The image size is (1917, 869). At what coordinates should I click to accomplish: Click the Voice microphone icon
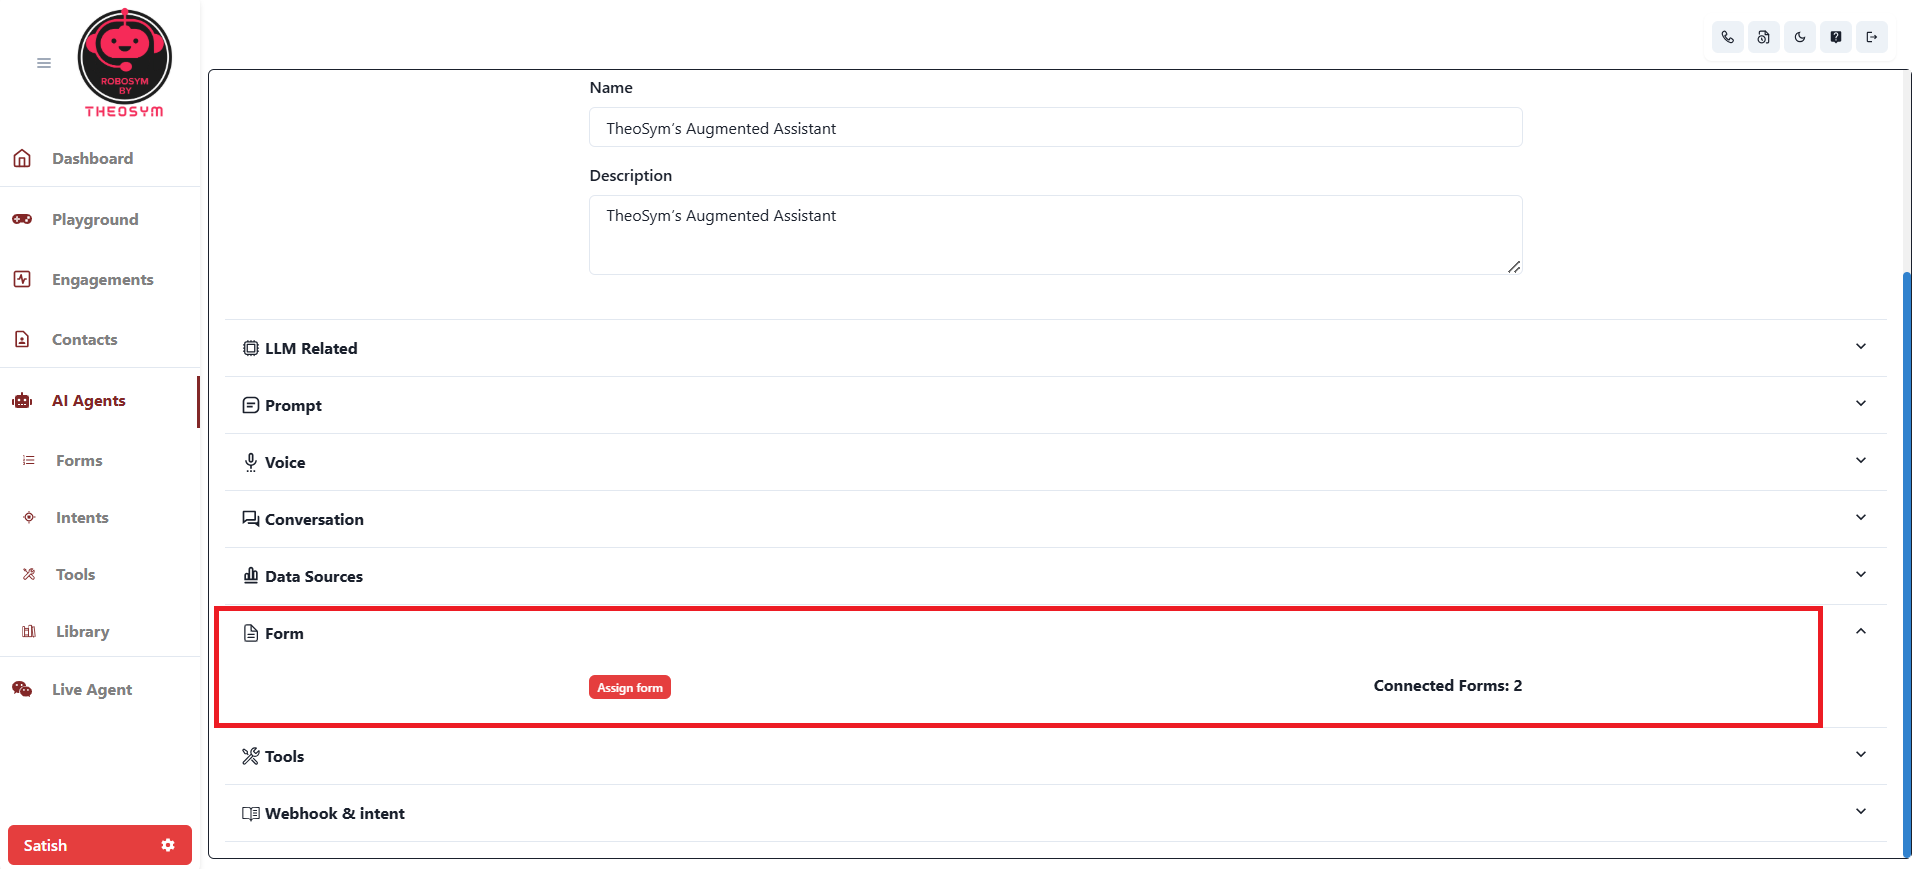tap(251, 462)
